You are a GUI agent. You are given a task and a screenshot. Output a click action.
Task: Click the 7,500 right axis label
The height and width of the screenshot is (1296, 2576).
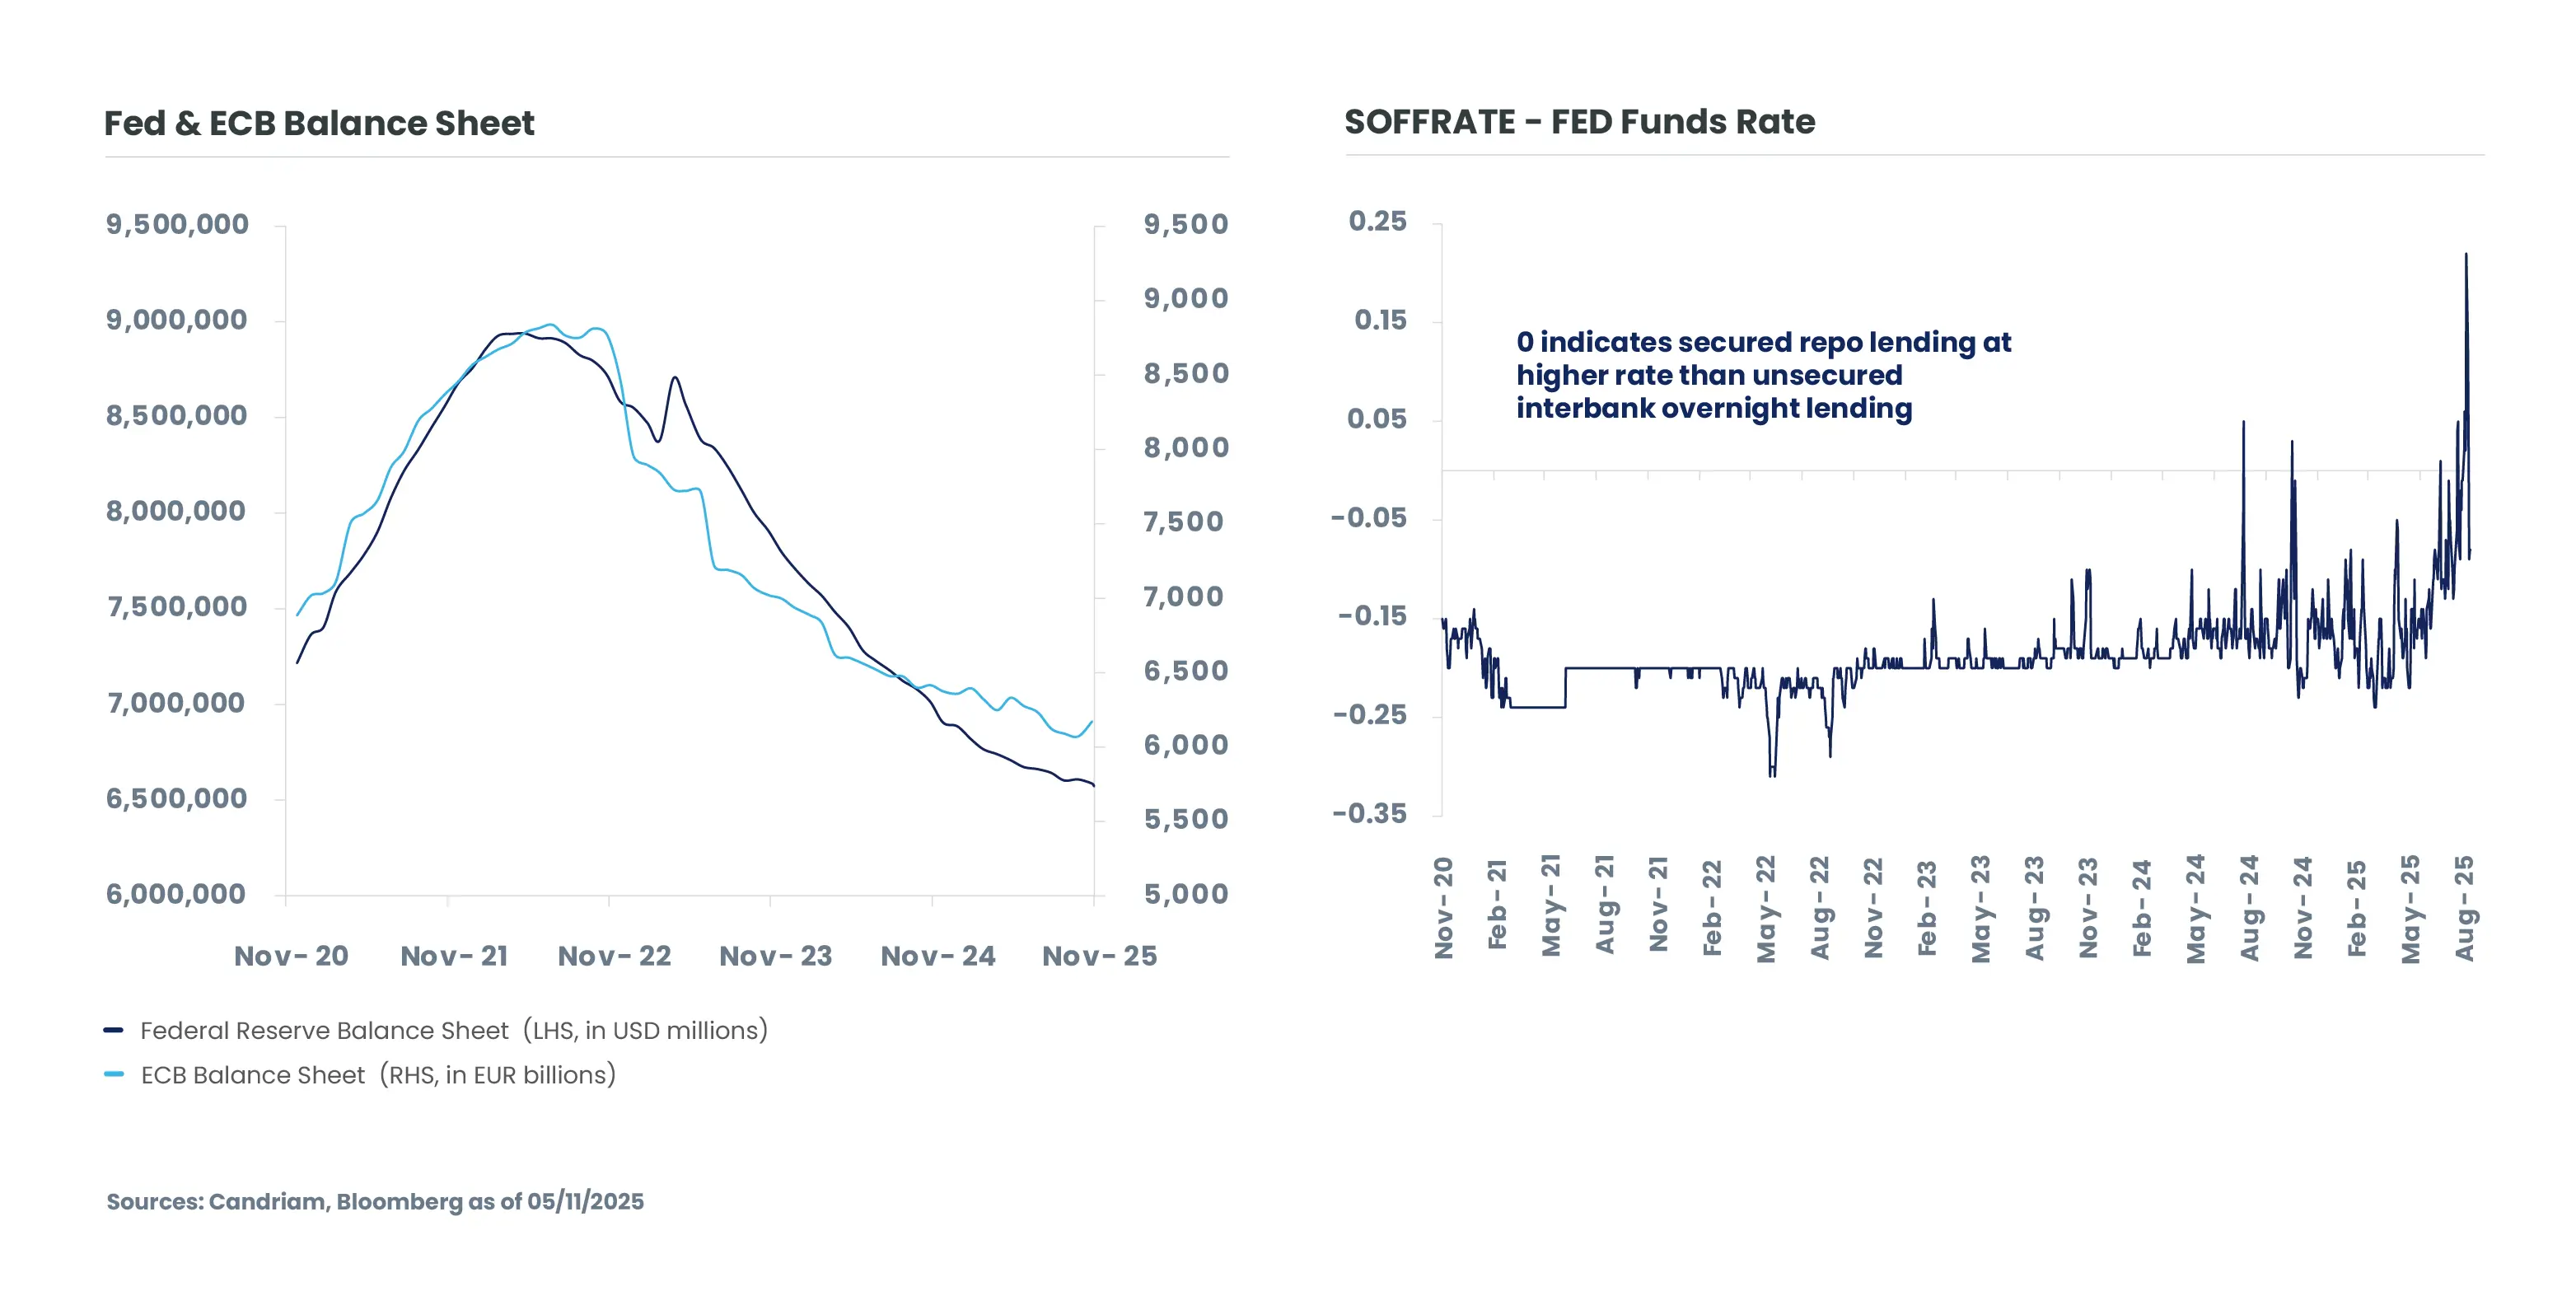[x=1183, y=522]
